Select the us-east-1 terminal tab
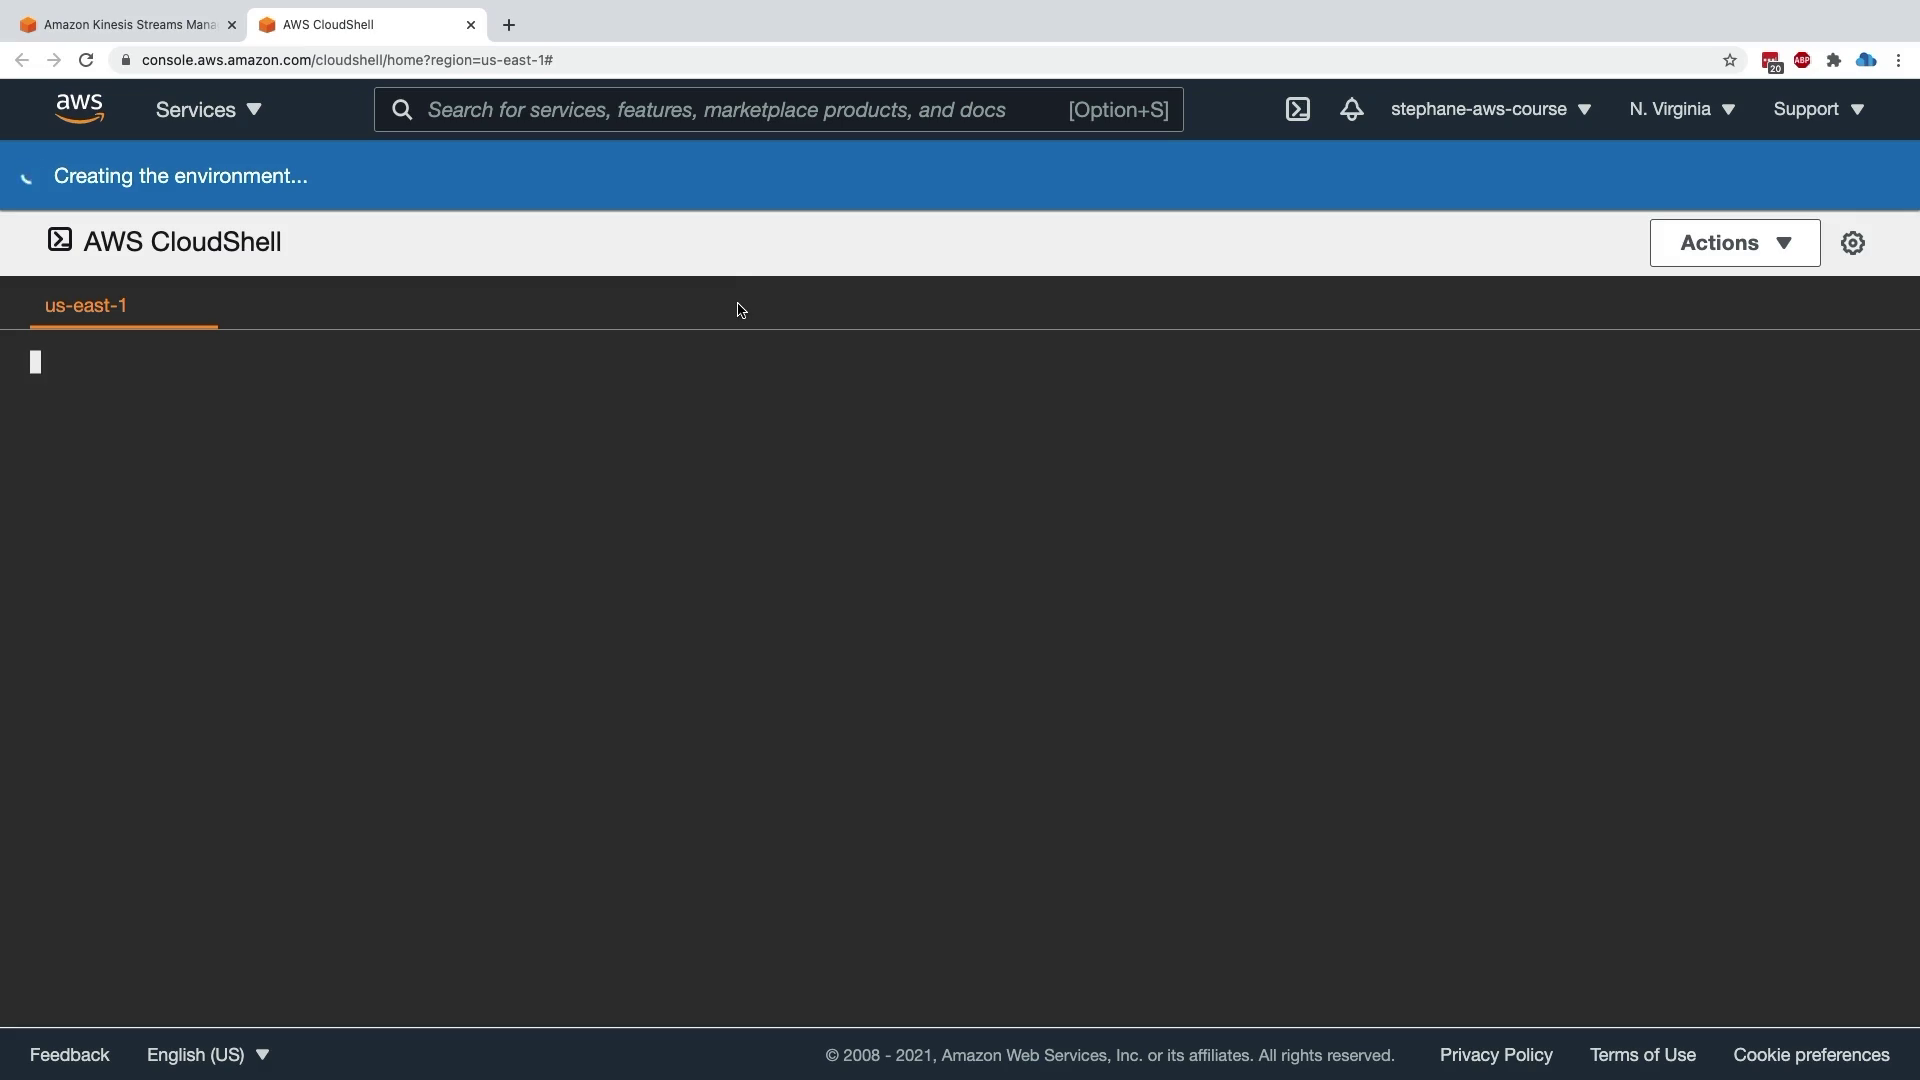Screen dimensions: 1920x1080 (x=86, y=306)
